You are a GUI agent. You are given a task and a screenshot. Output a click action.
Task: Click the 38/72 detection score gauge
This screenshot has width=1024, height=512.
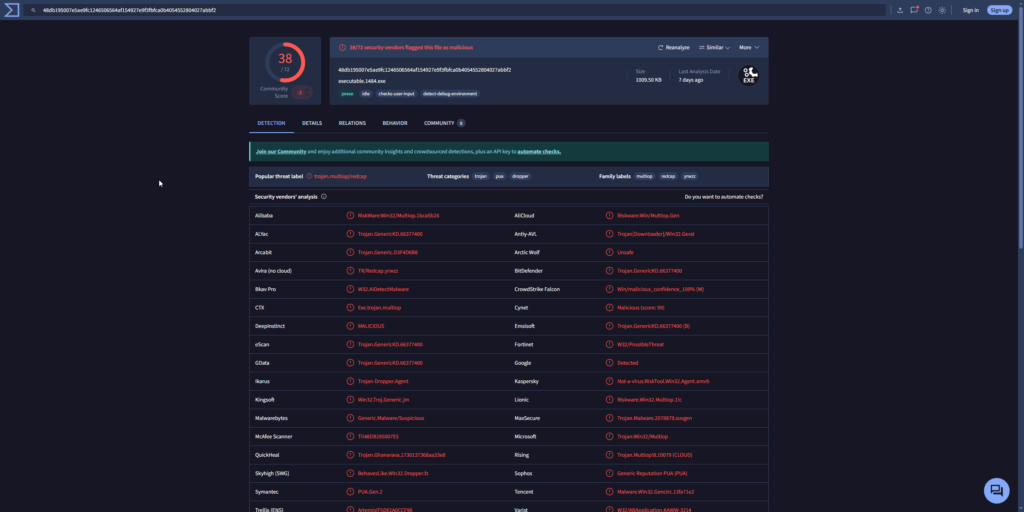coord(285,63)
